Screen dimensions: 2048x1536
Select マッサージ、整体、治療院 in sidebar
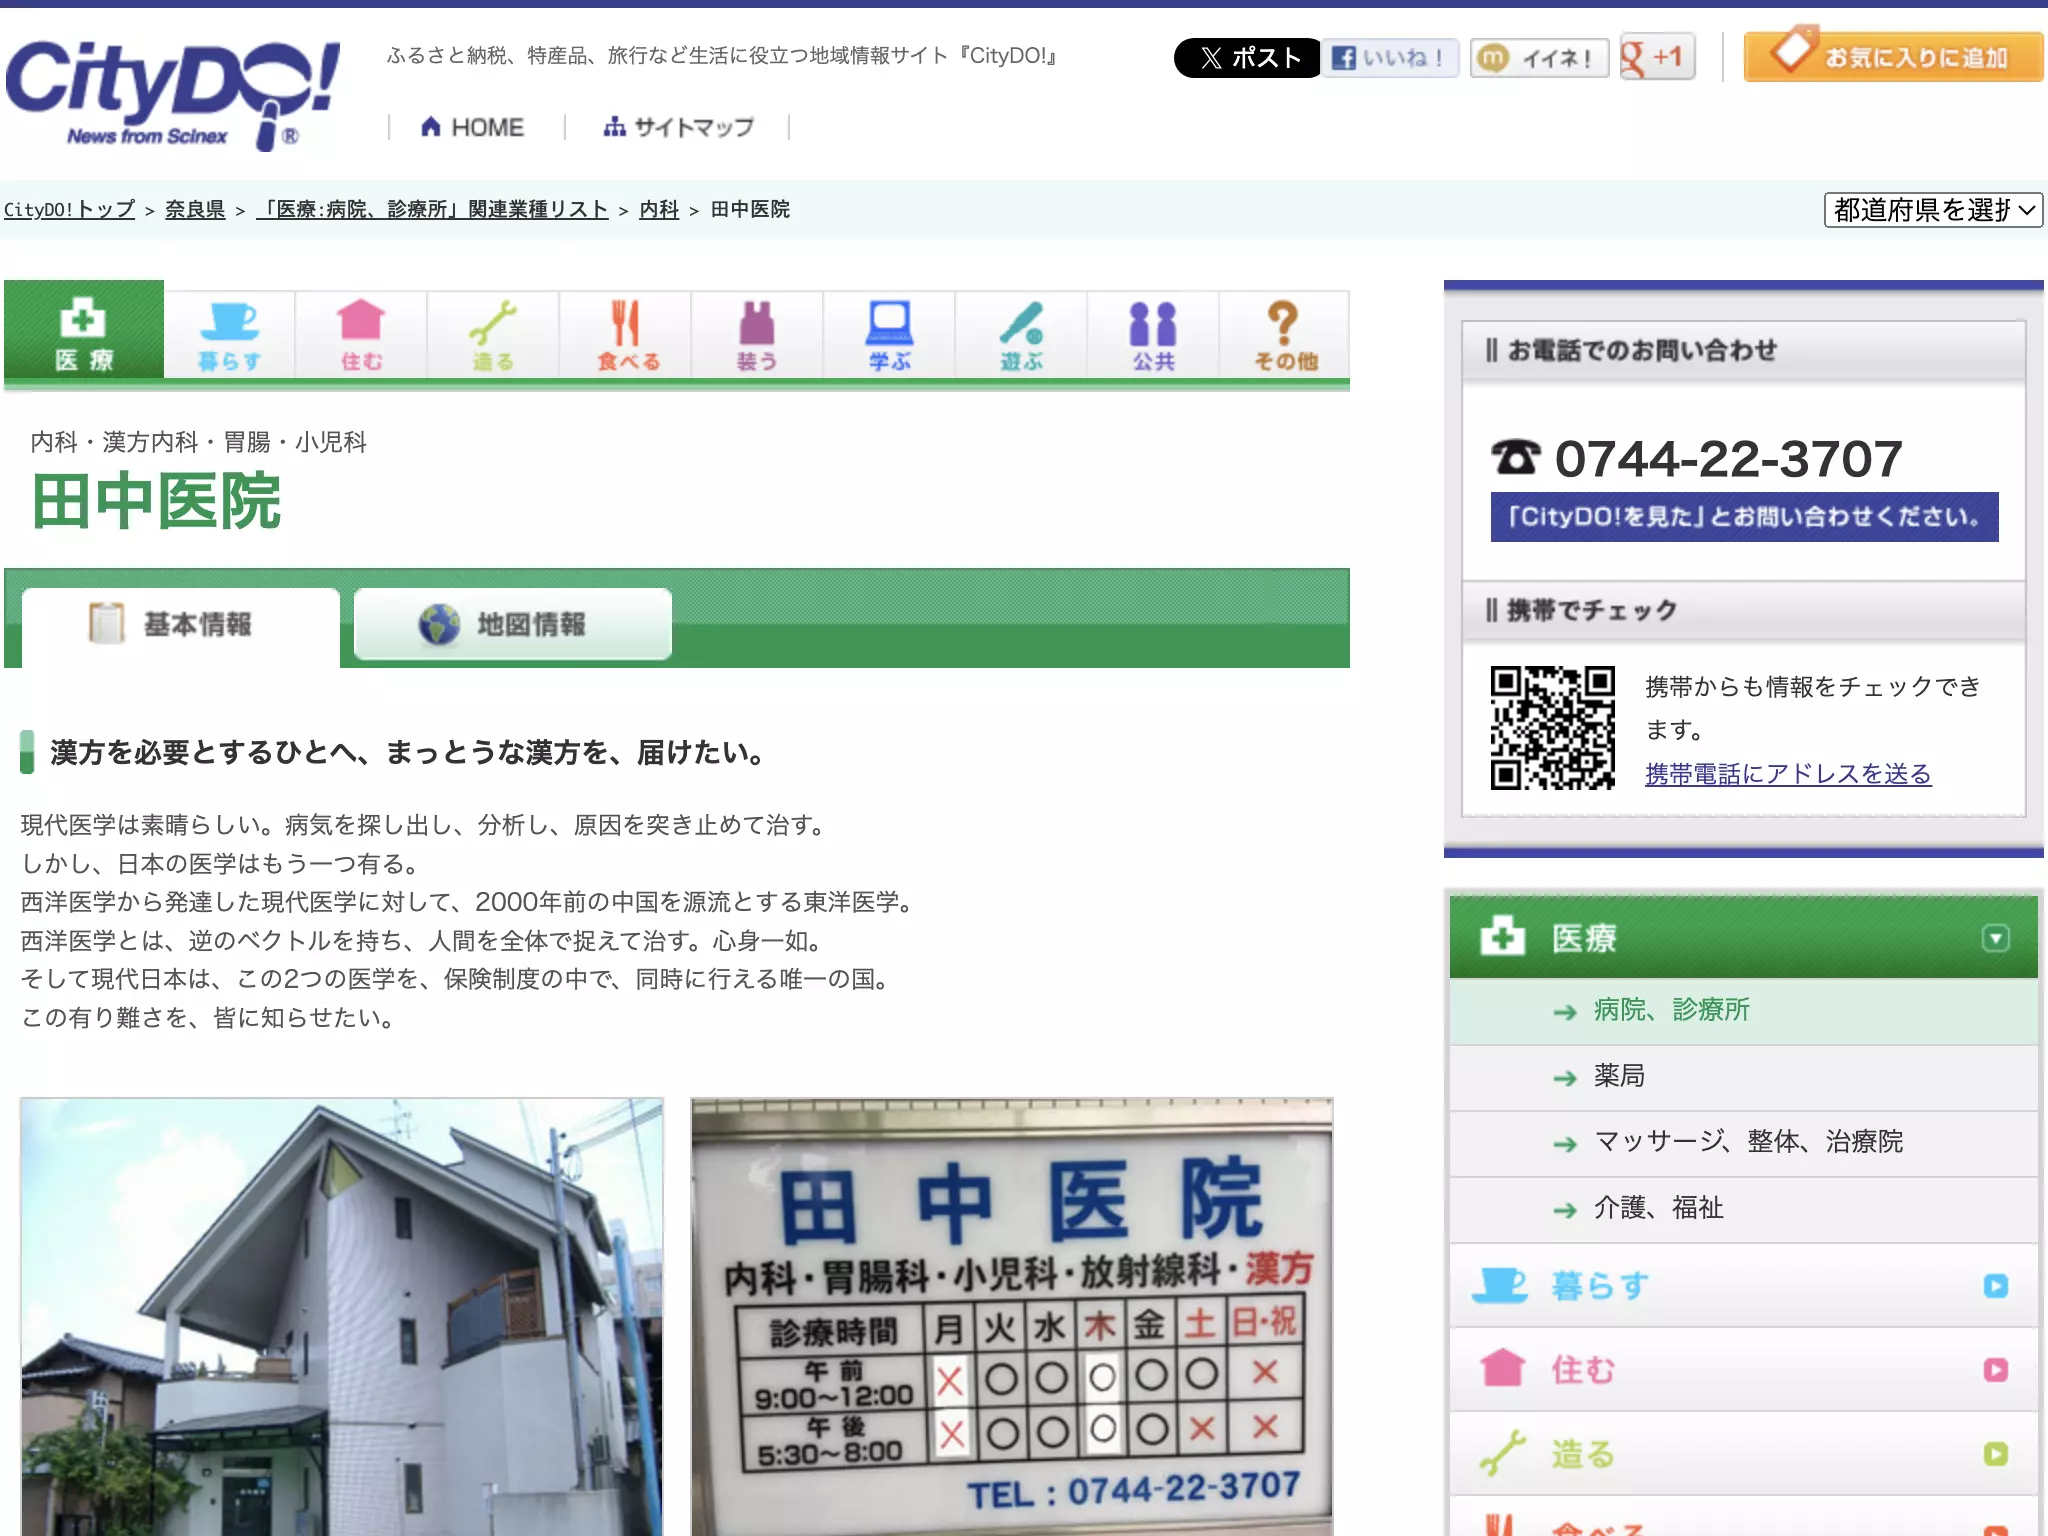coord(1743,1142)
